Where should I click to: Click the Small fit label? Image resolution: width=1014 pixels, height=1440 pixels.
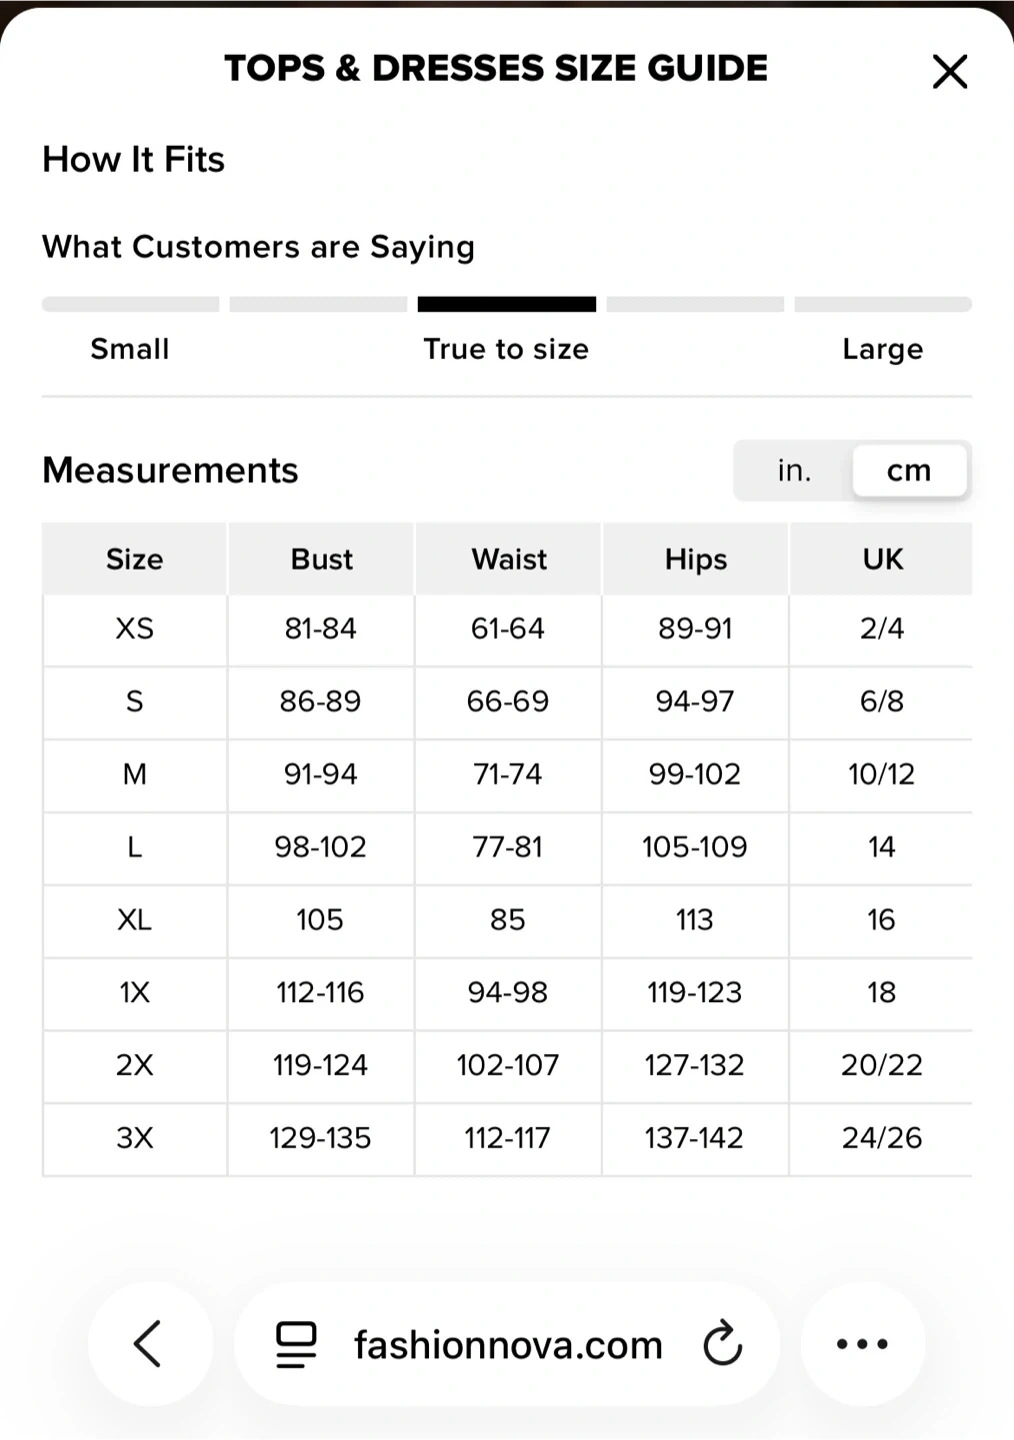point(130,349)
